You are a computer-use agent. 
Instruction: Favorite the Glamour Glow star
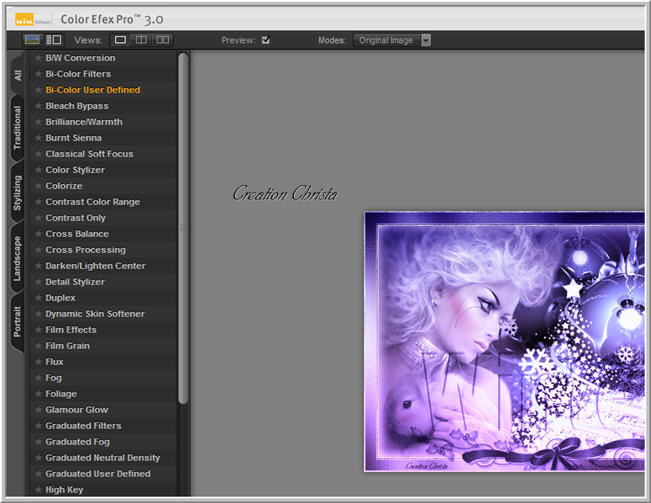(x=38, y=410)
